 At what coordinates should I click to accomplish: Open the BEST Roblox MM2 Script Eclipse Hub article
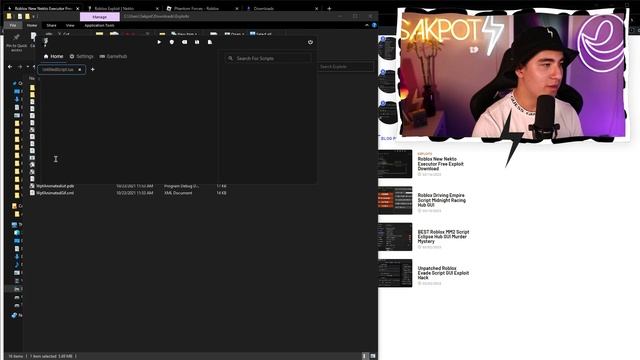tap(443, 236)
